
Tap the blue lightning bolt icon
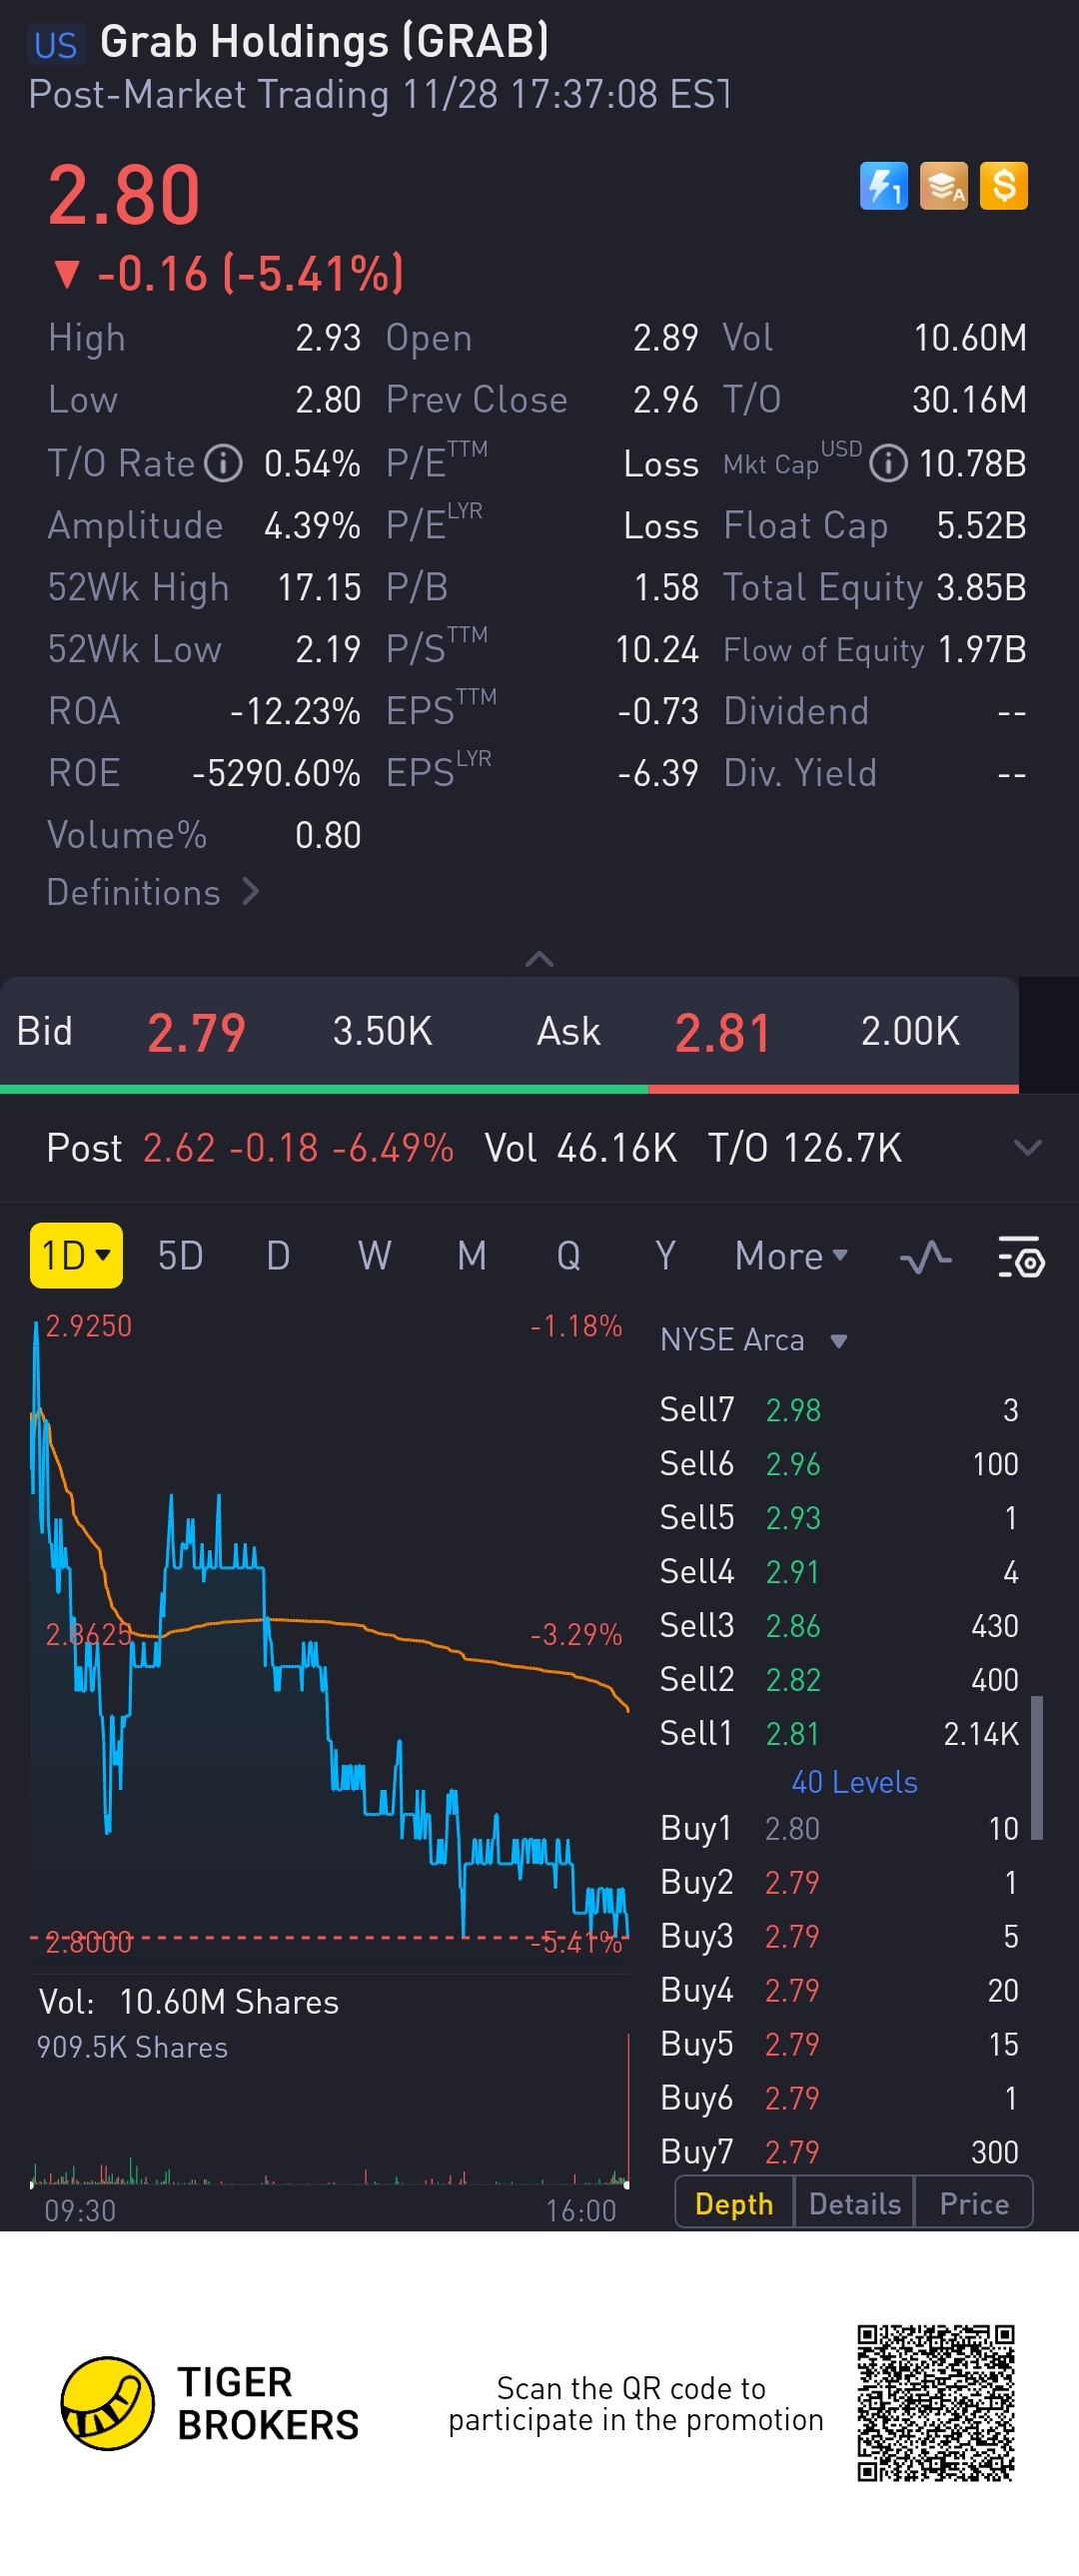[883, 186]
